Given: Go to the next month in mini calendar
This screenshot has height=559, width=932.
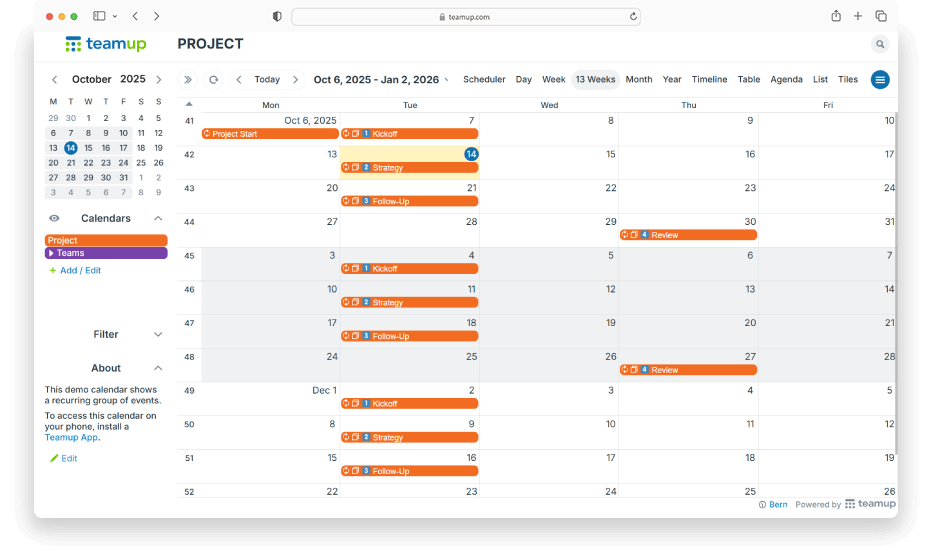Looking at the screenshot, I should 159,80.
